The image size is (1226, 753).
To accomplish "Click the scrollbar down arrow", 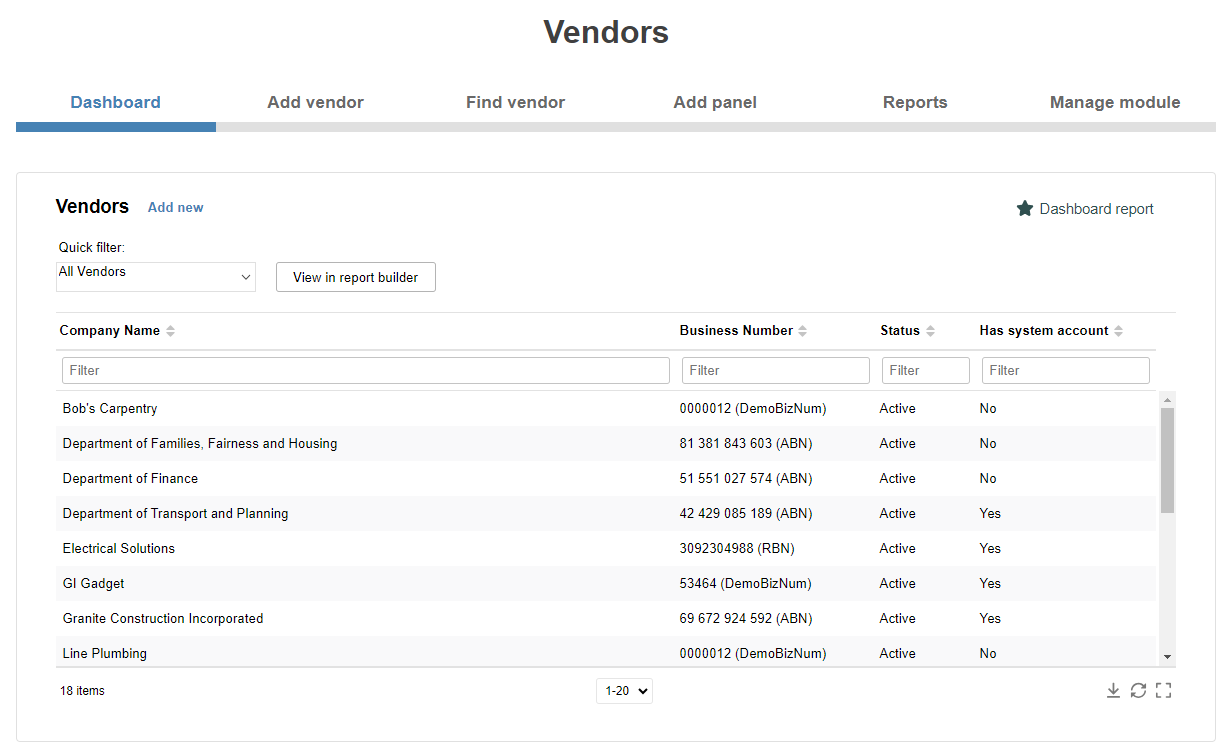I will [1167, 656].
